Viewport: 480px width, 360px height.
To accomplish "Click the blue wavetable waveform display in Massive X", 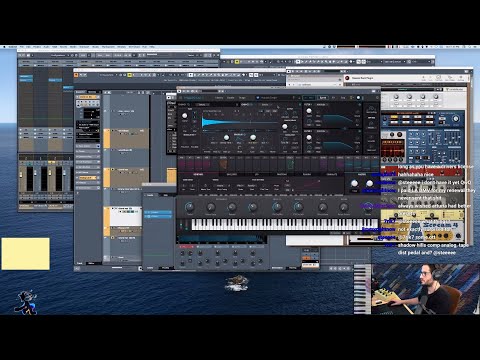I will [240, 122].
